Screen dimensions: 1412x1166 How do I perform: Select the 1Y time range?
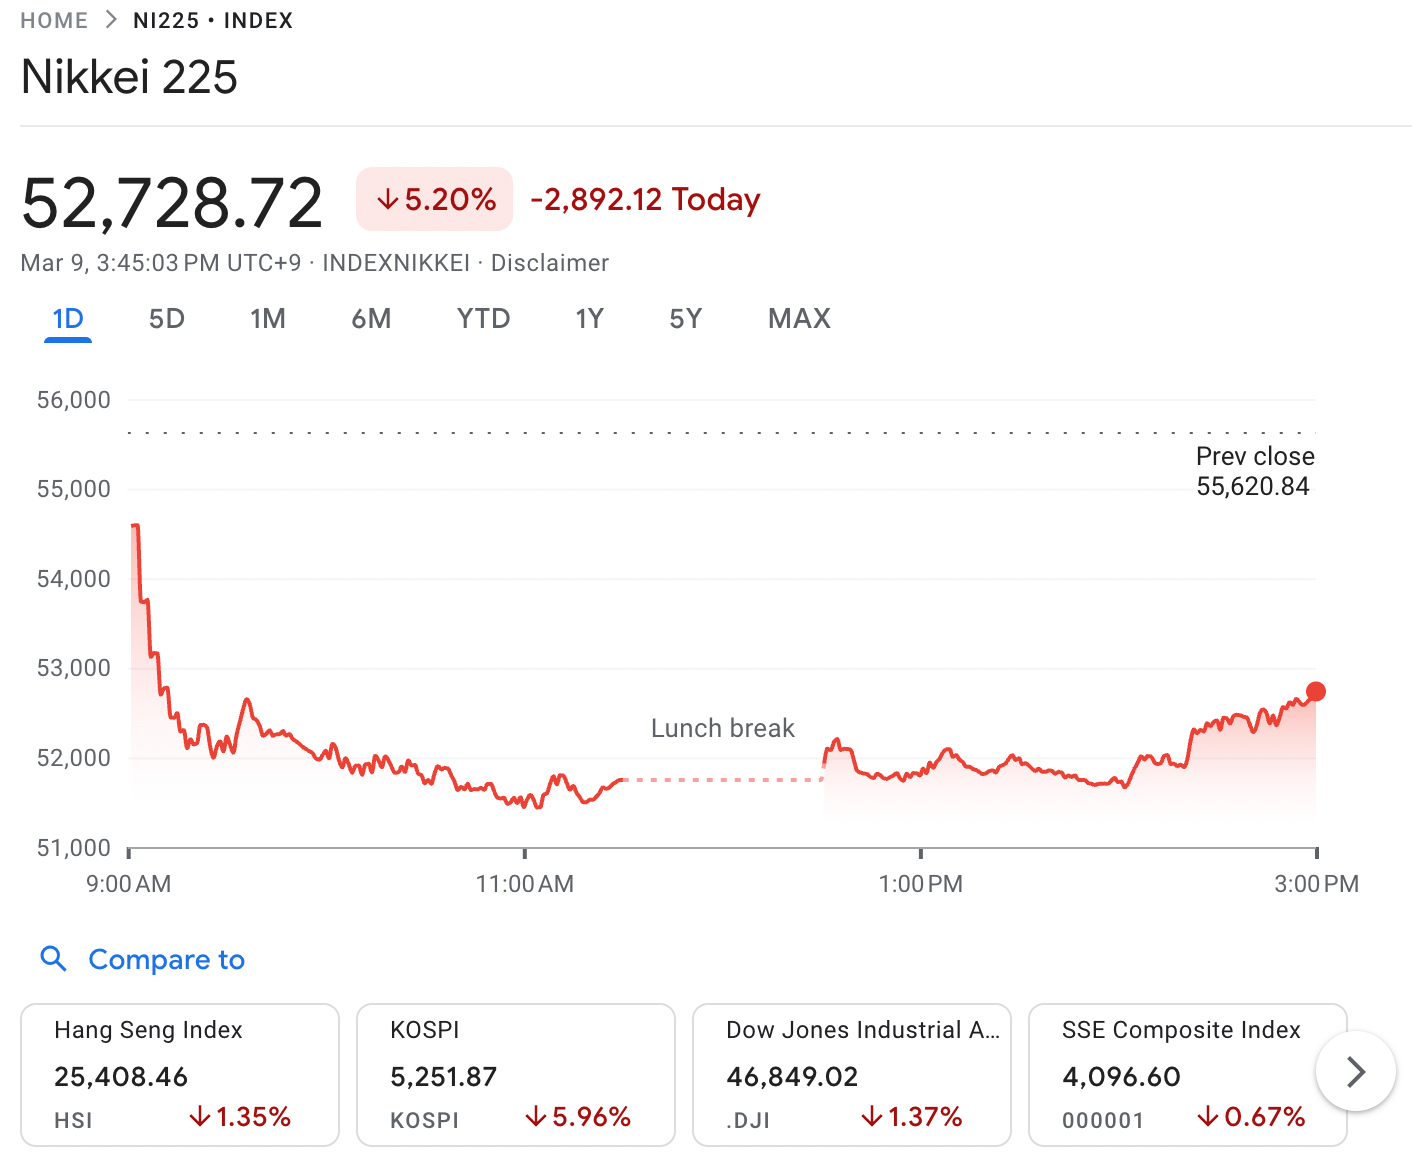[x=589, y=318]
